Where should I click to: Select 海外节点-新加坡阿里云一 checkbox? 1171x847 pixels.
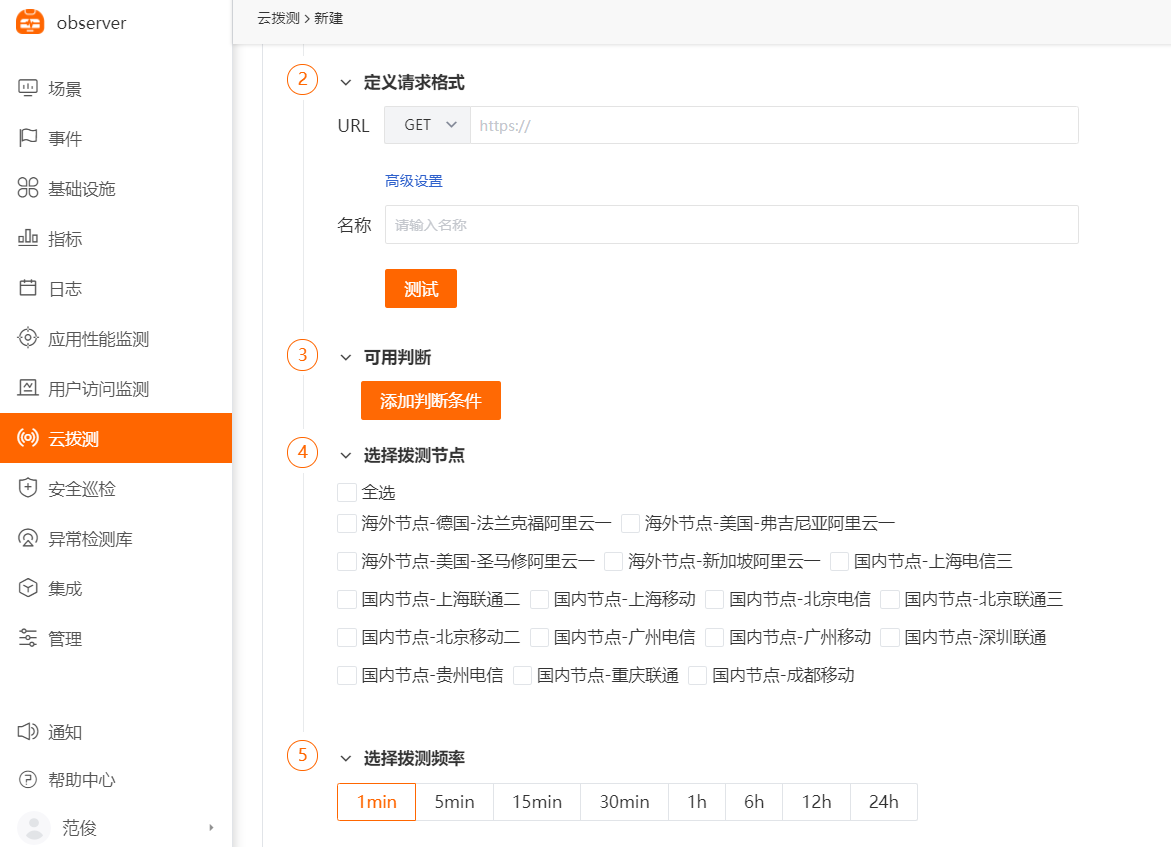click(613, 561)
